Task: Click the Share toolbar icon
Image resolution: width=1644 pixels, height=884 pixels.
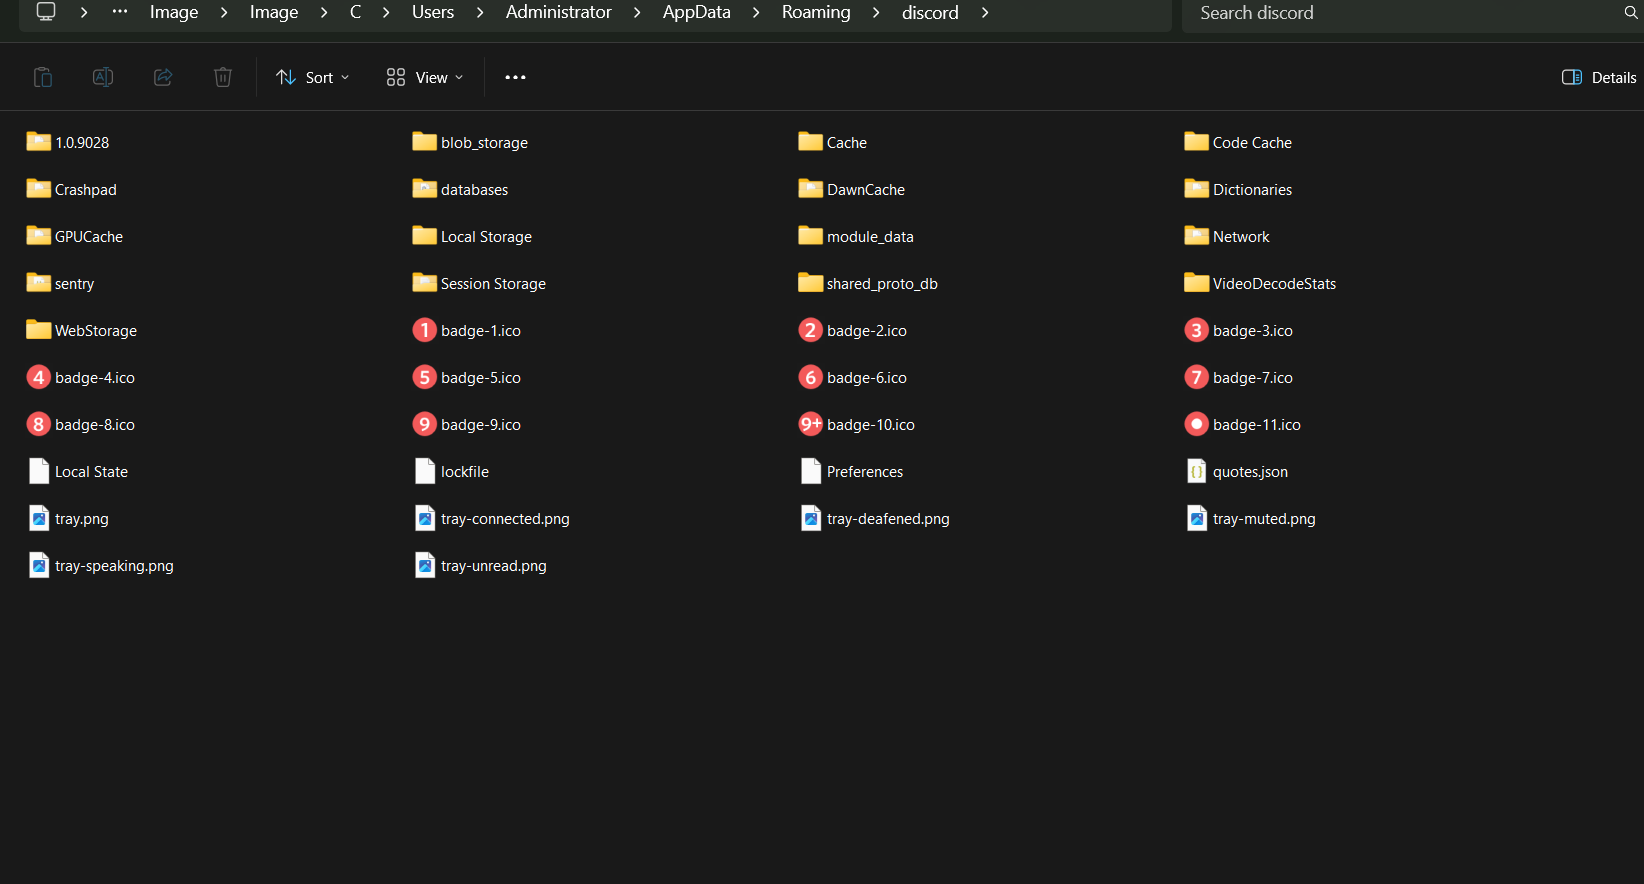Action: pos(163,77)
